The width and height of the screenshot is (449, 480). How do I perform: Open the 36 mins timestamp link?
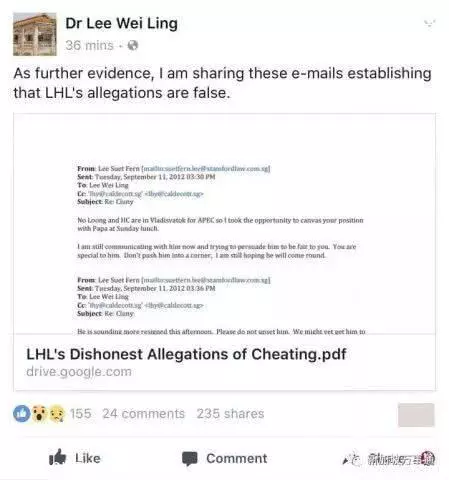[89, 45]
